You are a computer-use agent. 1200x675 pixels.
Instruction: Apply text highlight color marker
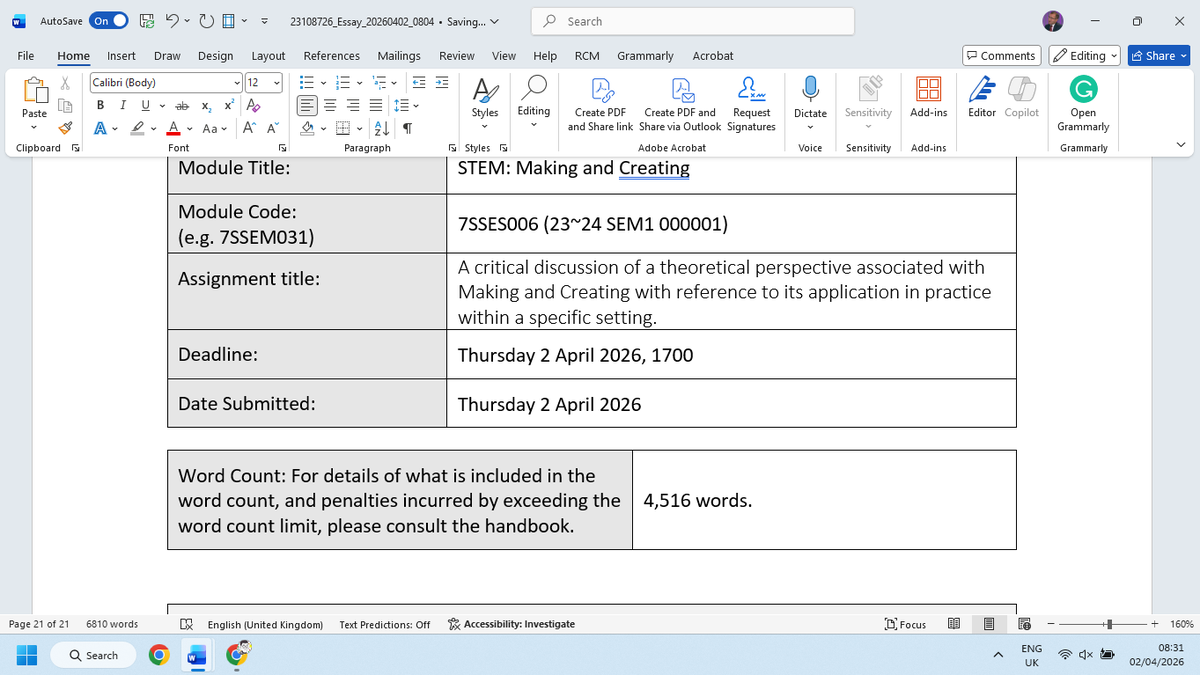coord(137,128)
